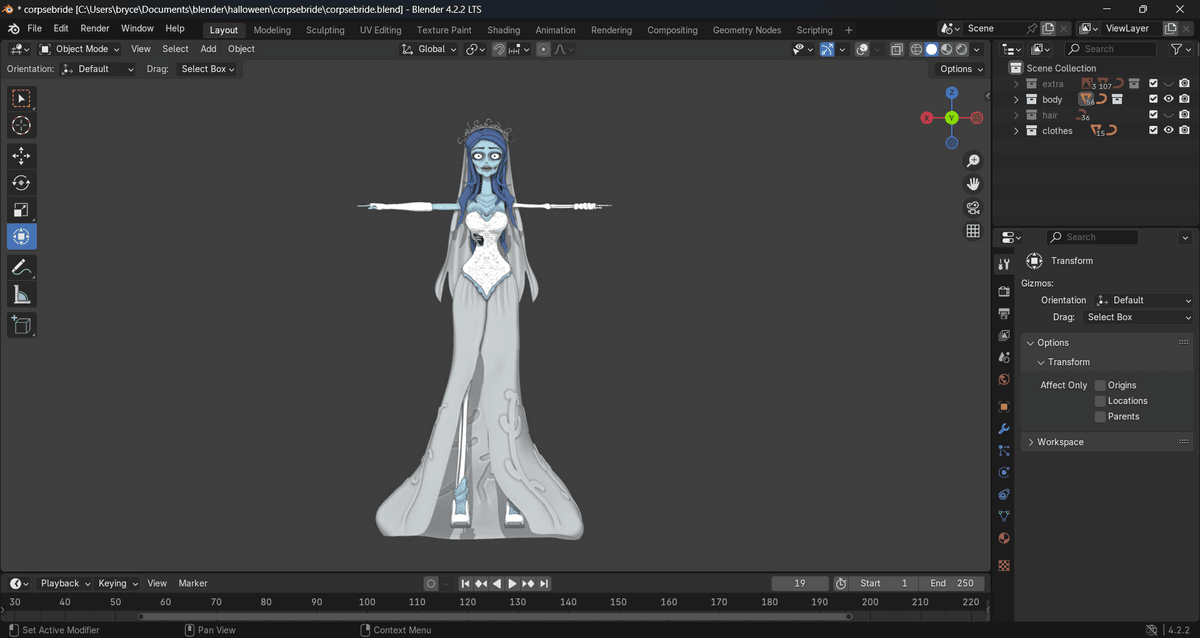The width and height of the screenshot is (1200, 638).
Task: Choose the 3D Cursor tool
Action: point(21,125)
